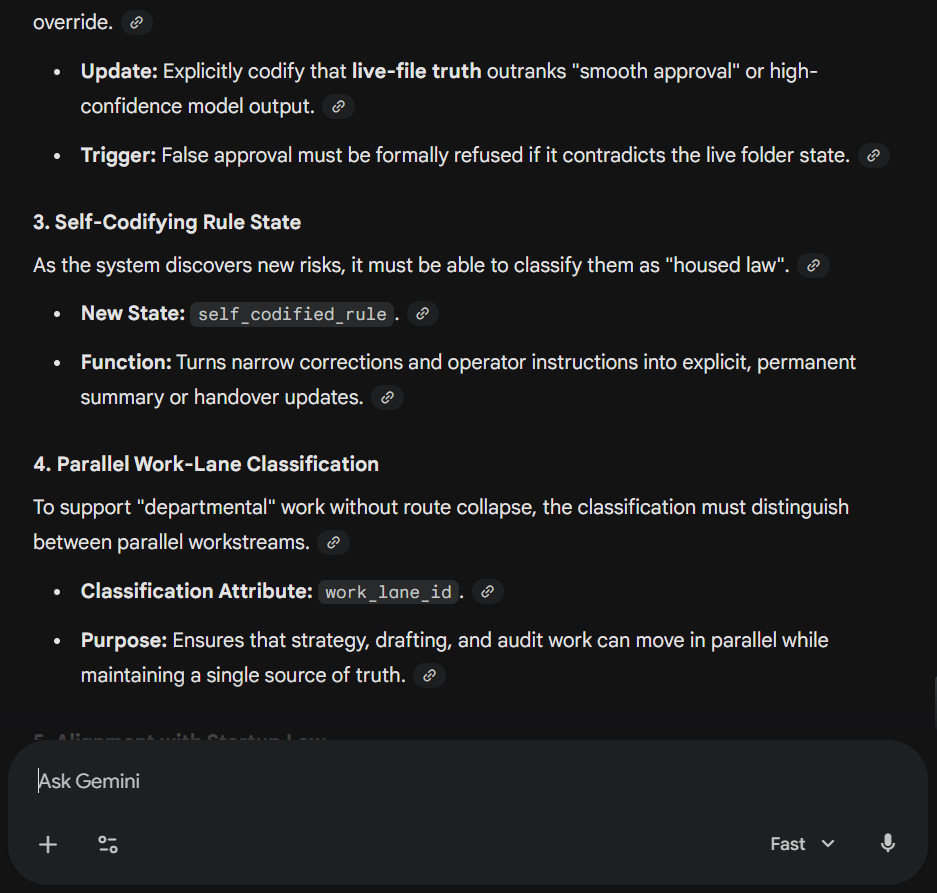Image resolution: width=937 pixels, height=893 pixels.
Task: Expand the Fast model selector dropdown
Action: point(802,844)
